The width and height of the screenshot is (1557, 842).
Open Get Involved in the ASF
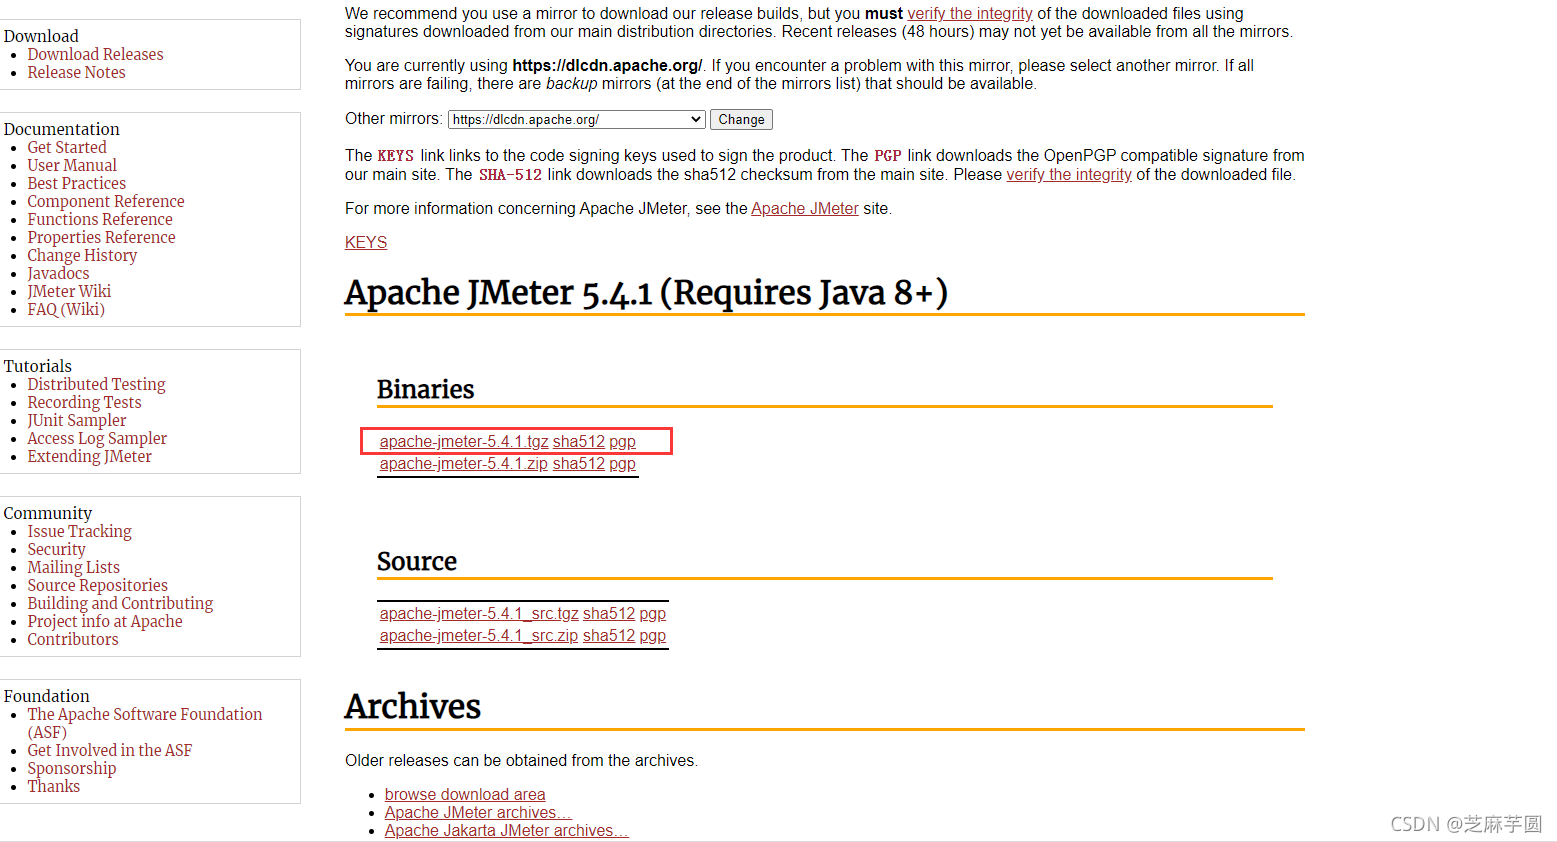(109, 750)
